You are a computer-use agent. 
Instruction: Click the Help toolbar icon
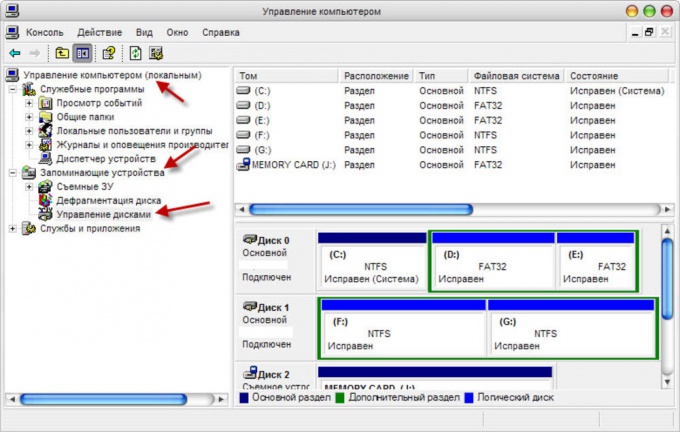[x=109, y=52]
